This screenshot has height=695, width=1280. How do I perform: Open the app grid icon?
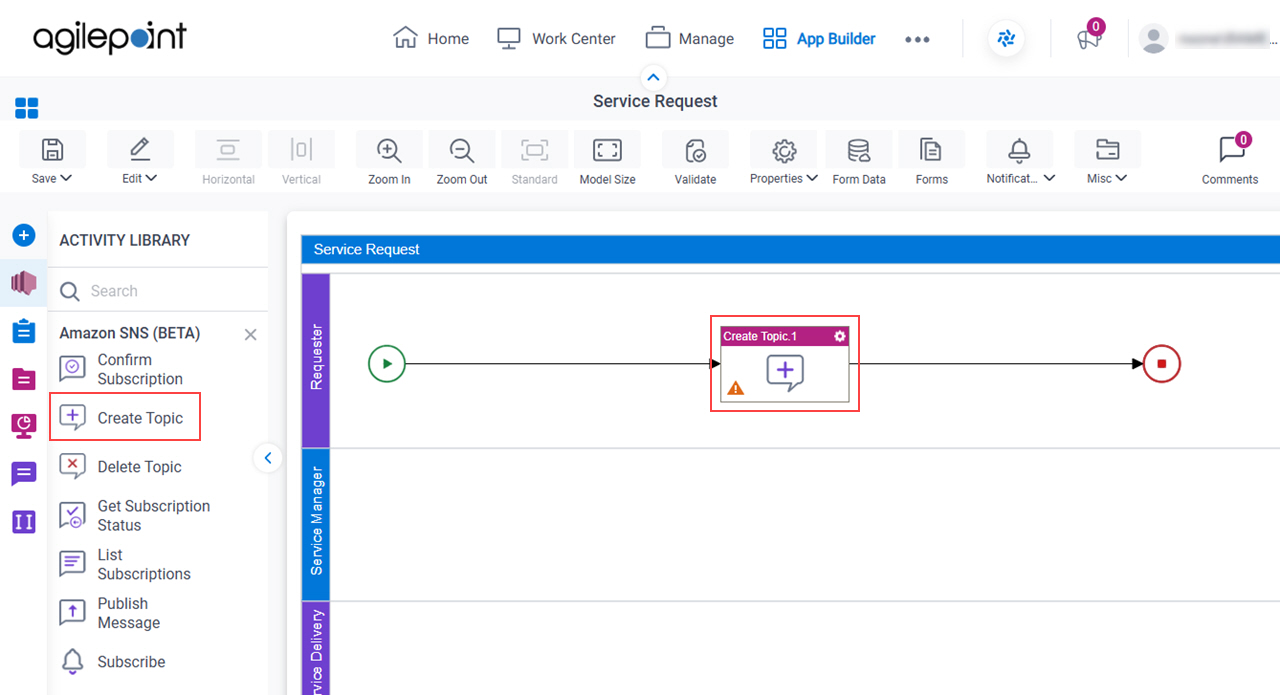(x=27, y=108)
